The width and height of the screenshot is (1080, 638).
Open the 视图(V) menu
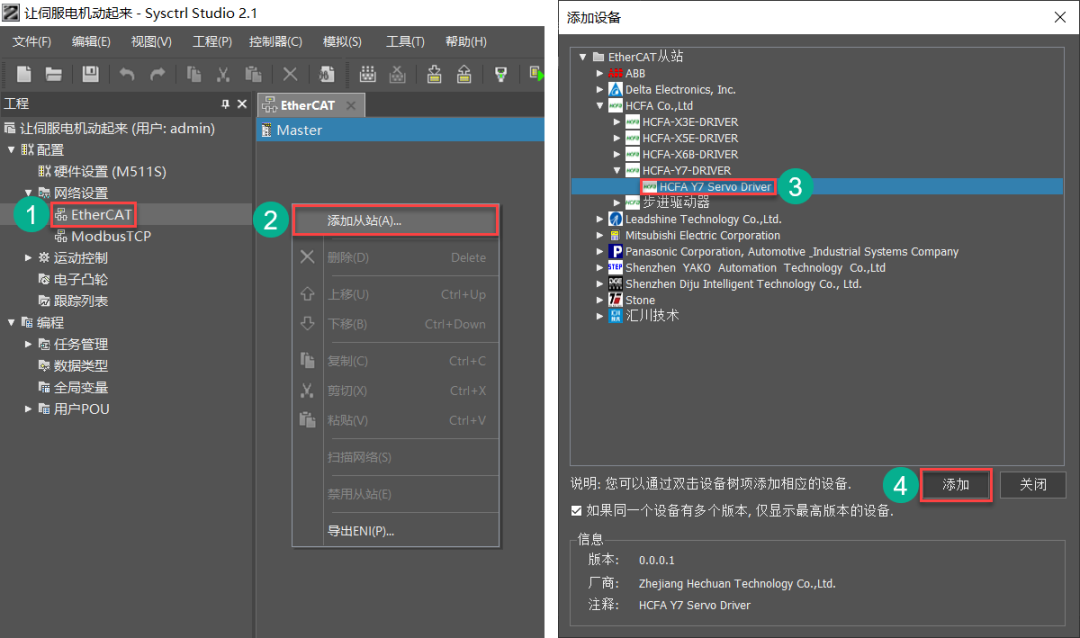click(152, 41)
